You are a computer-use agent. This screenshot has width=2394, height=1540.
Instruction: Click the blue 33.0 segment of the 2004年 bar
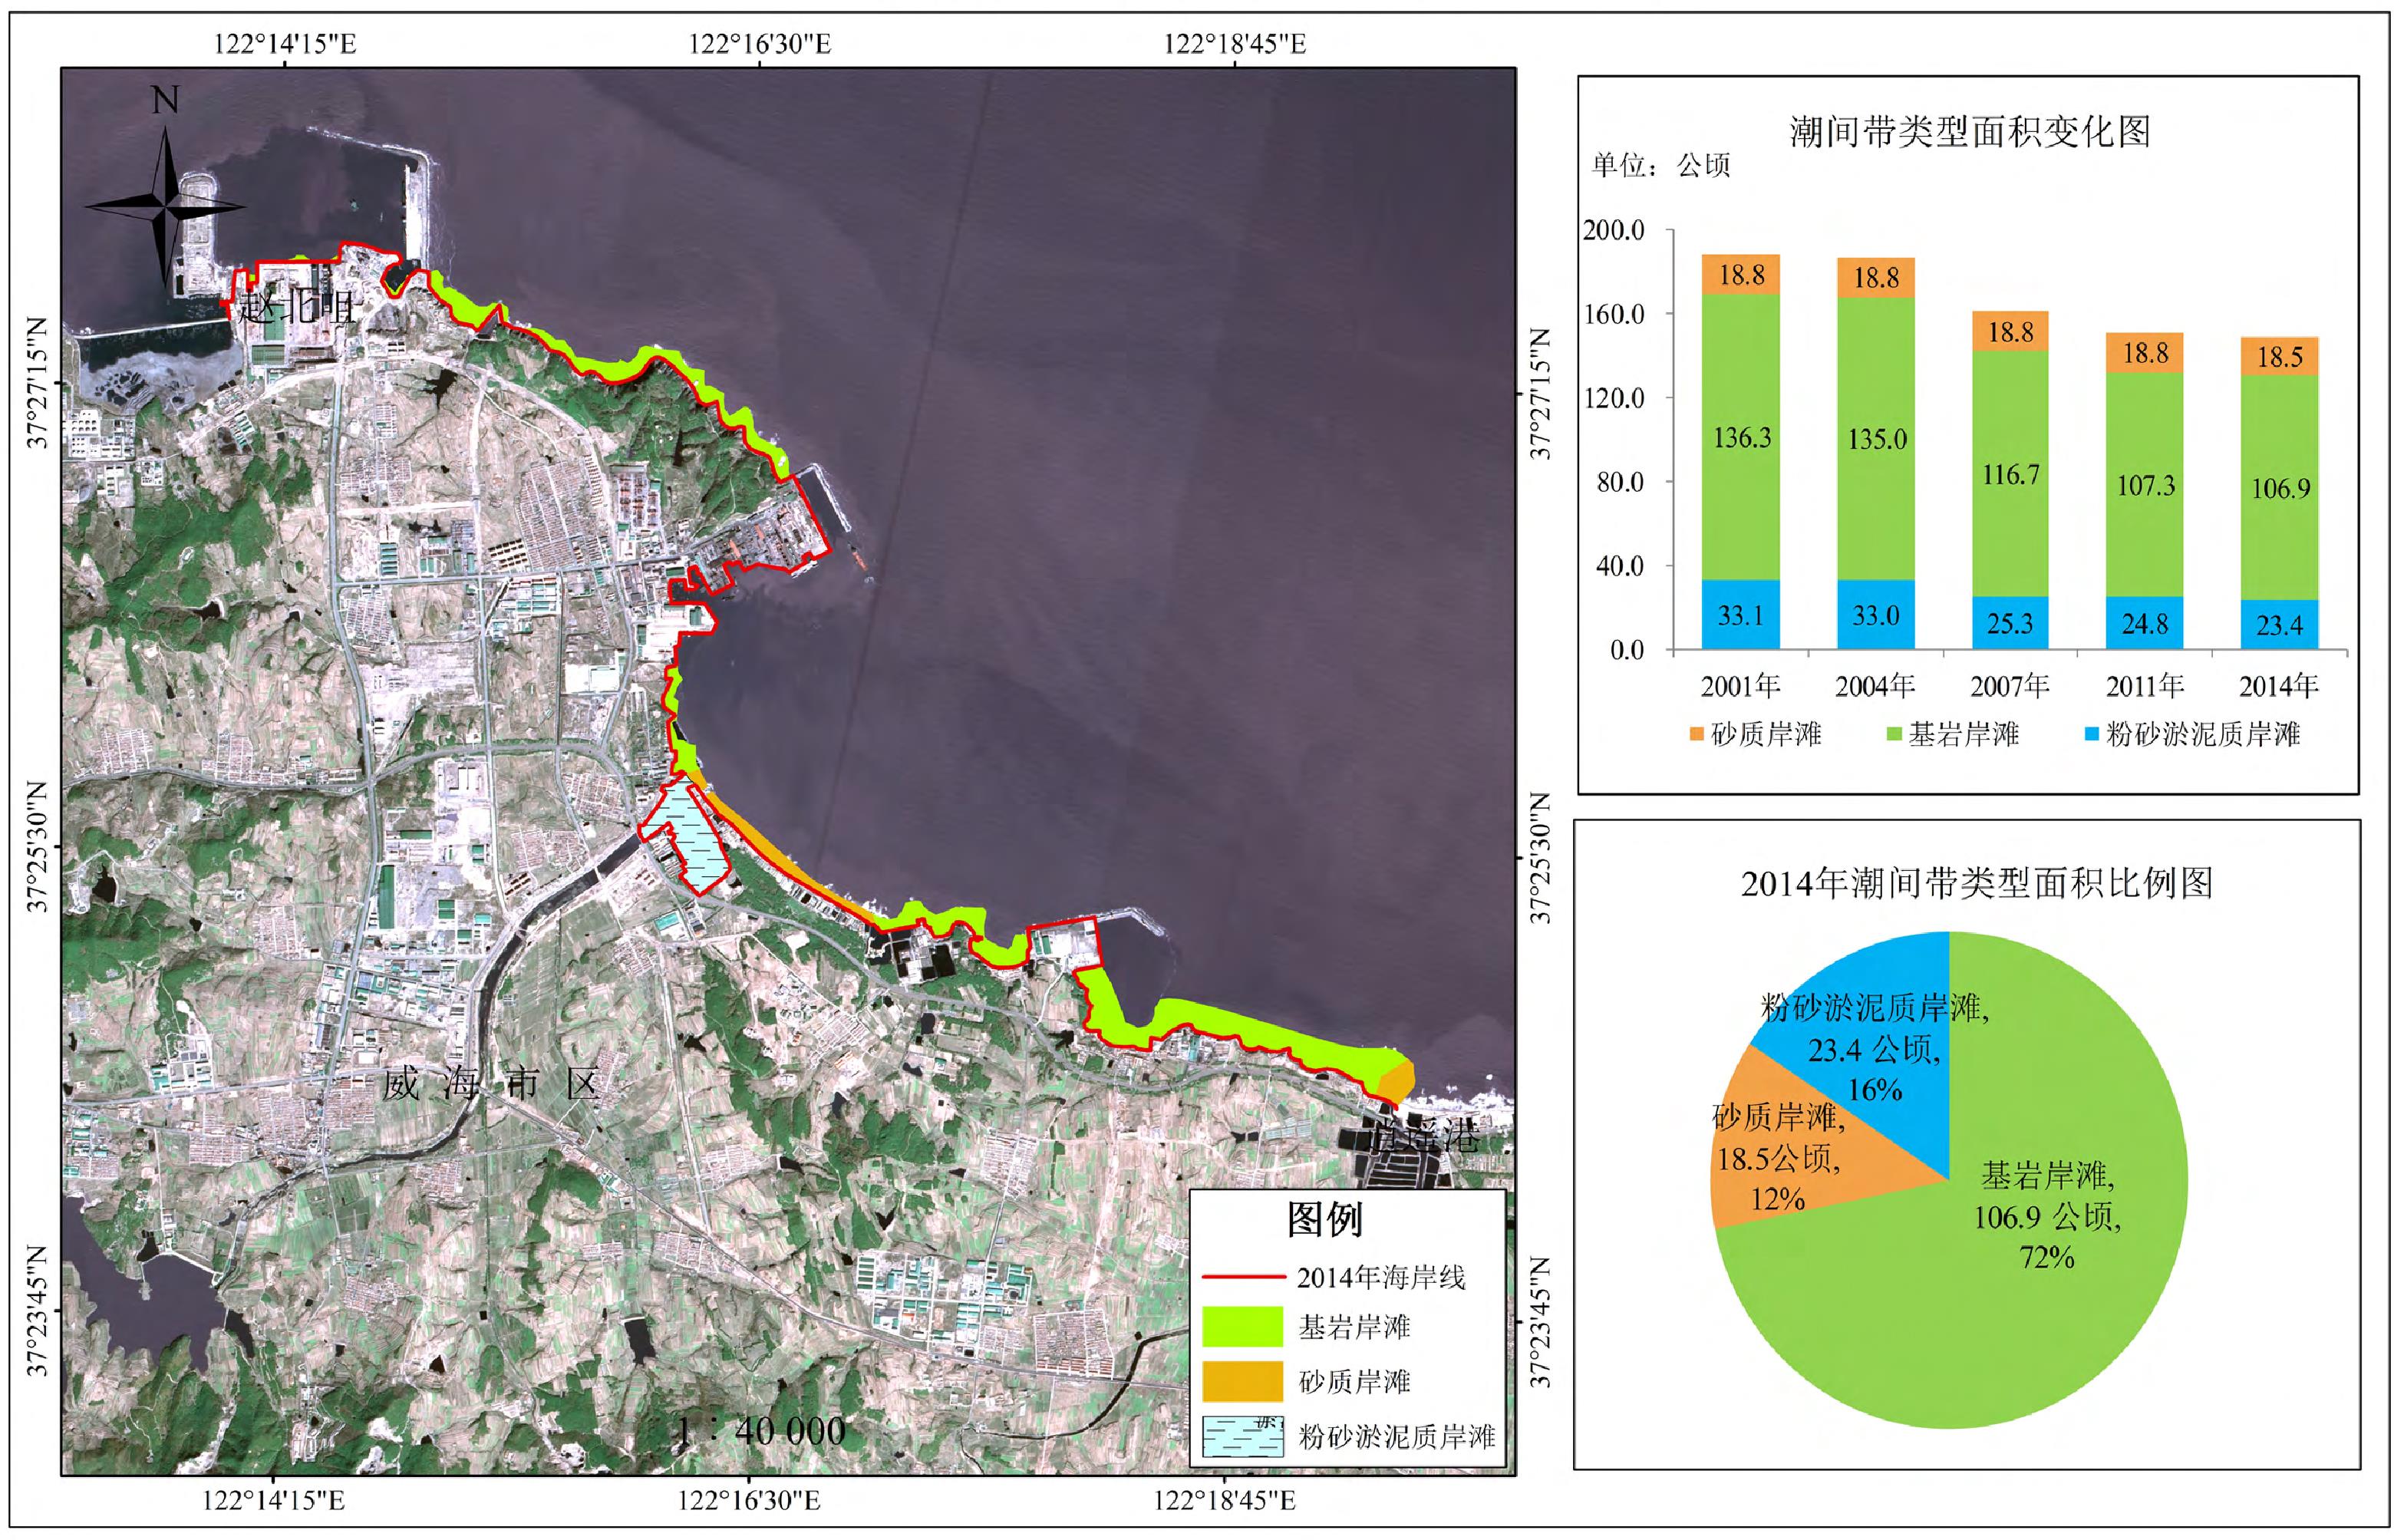point(1876,615)
